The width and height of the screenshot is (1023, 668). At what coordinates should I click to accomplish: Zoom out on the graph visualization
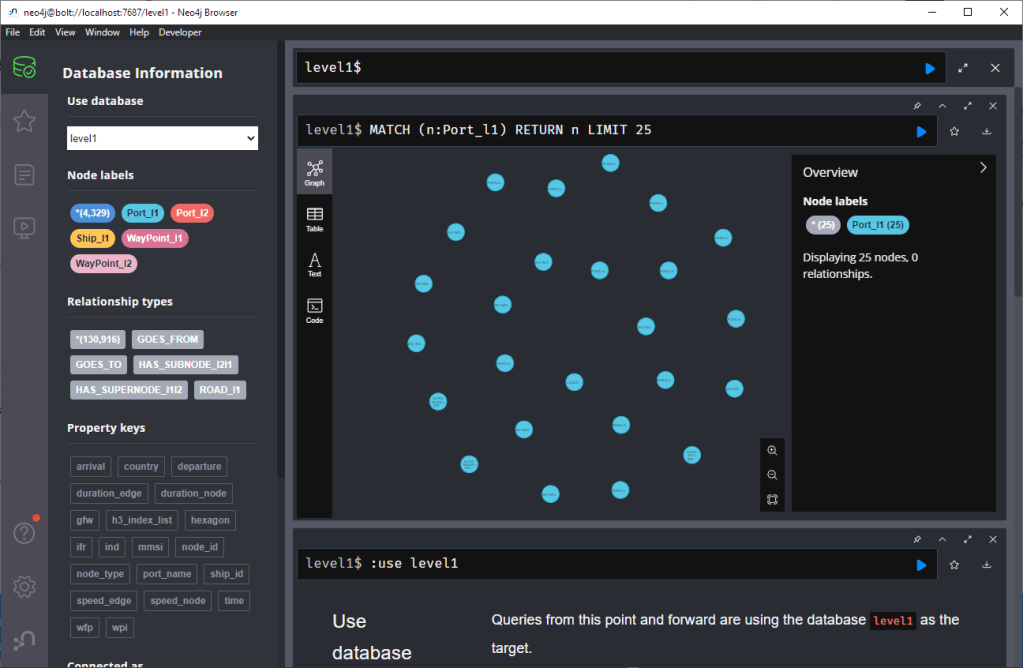click(x=772, y=475)
